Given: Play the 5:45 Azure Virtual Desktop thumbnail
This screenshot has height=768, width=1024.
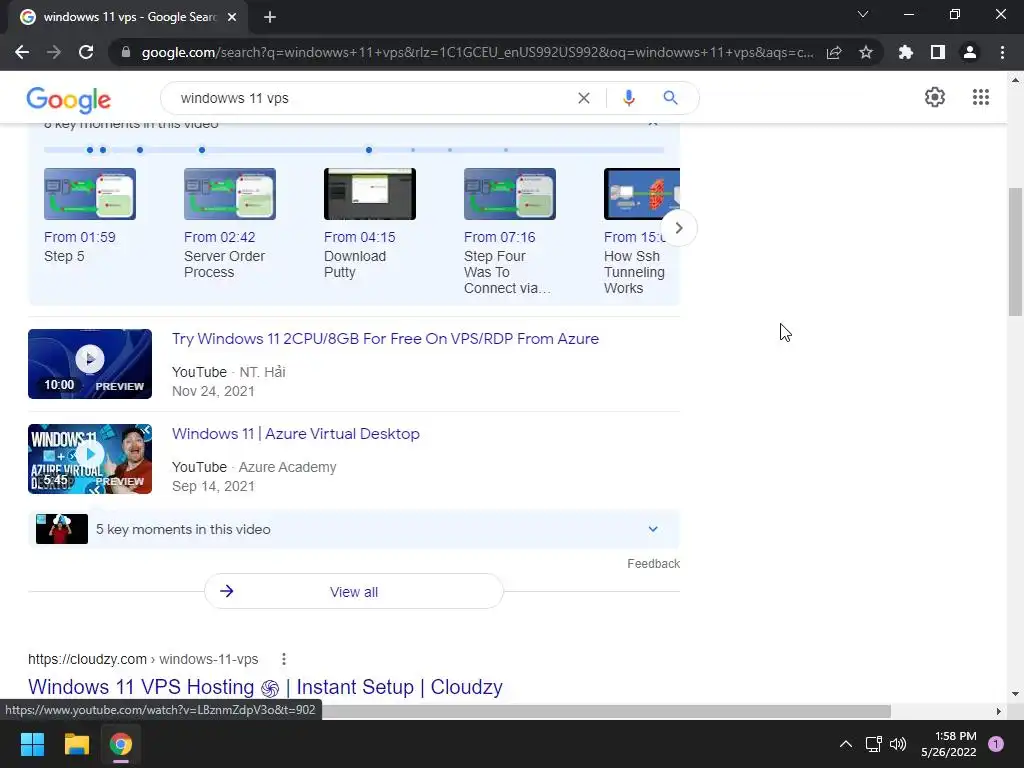Looking at the screenshot, I should click(x=90, y=458).
